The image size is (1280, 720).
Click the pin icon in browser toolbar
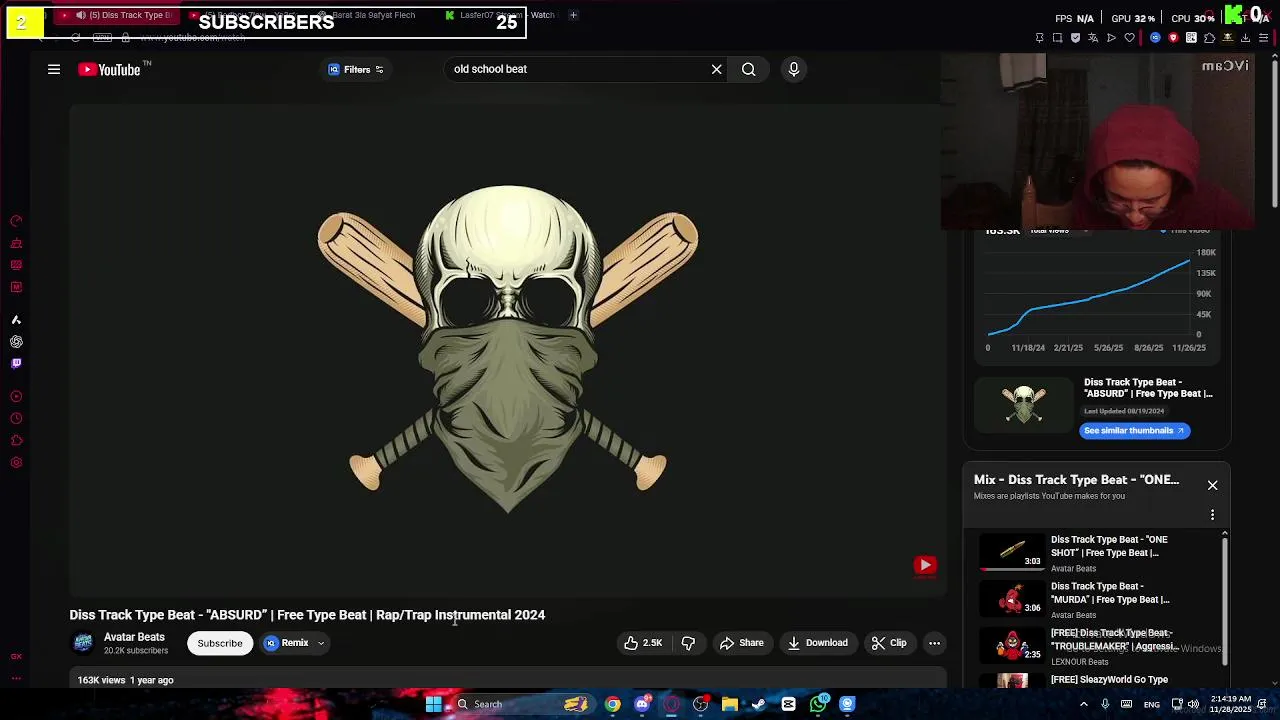[1039, 38]
